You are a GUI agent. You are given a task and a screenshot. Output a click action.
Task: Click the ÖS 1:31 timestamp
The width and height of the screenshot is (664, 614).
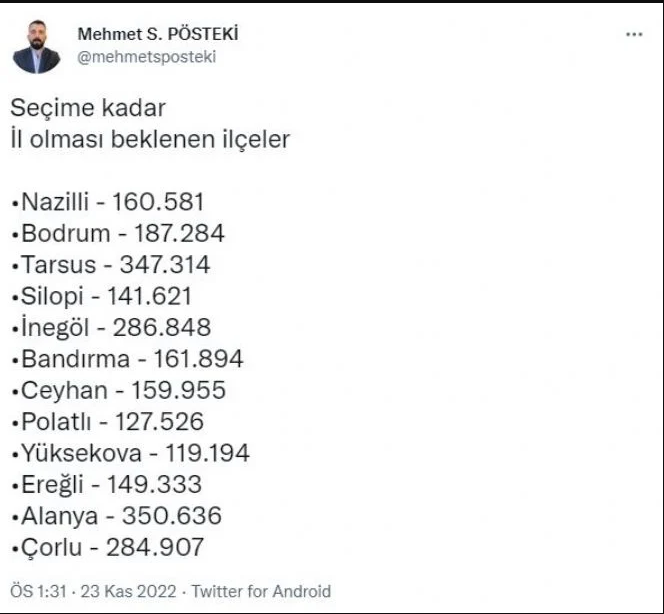click(38, 591)
